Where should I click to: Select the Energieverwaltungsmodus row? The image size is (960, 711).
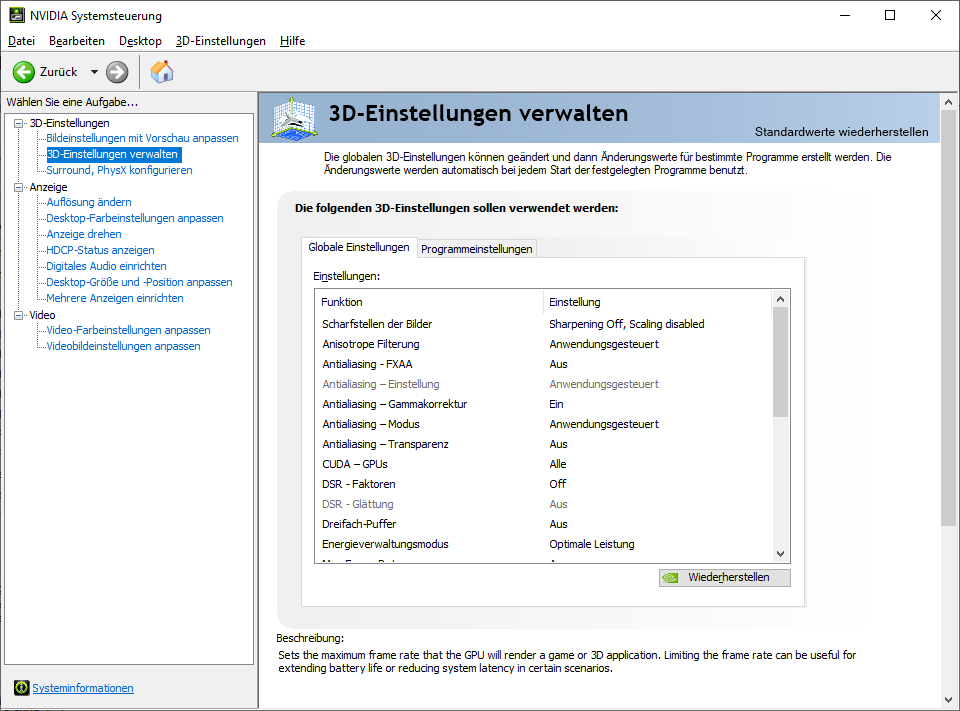(544, 544)
